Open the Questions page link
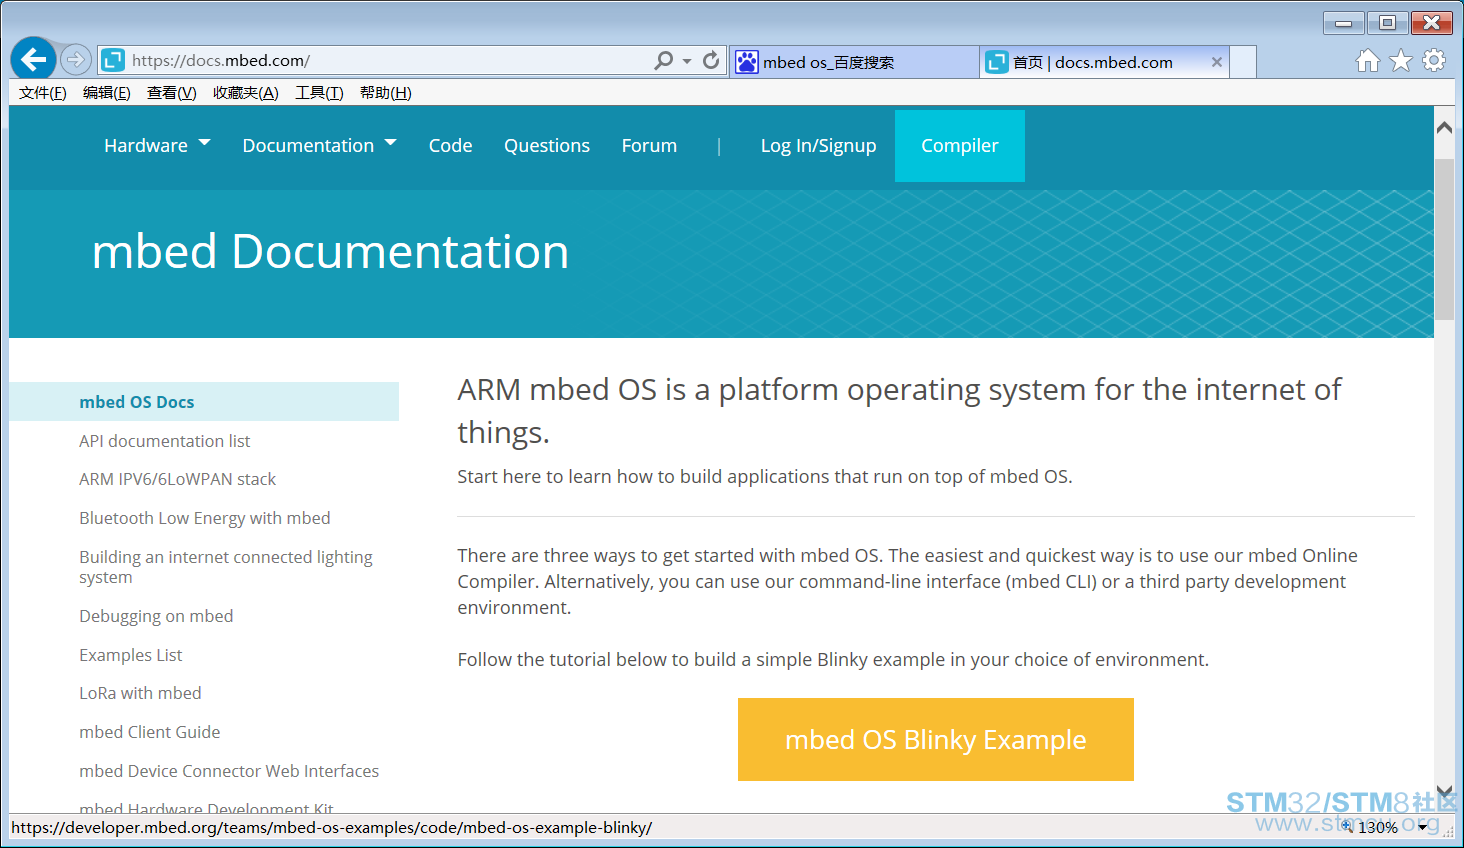 tap(547, 146)
